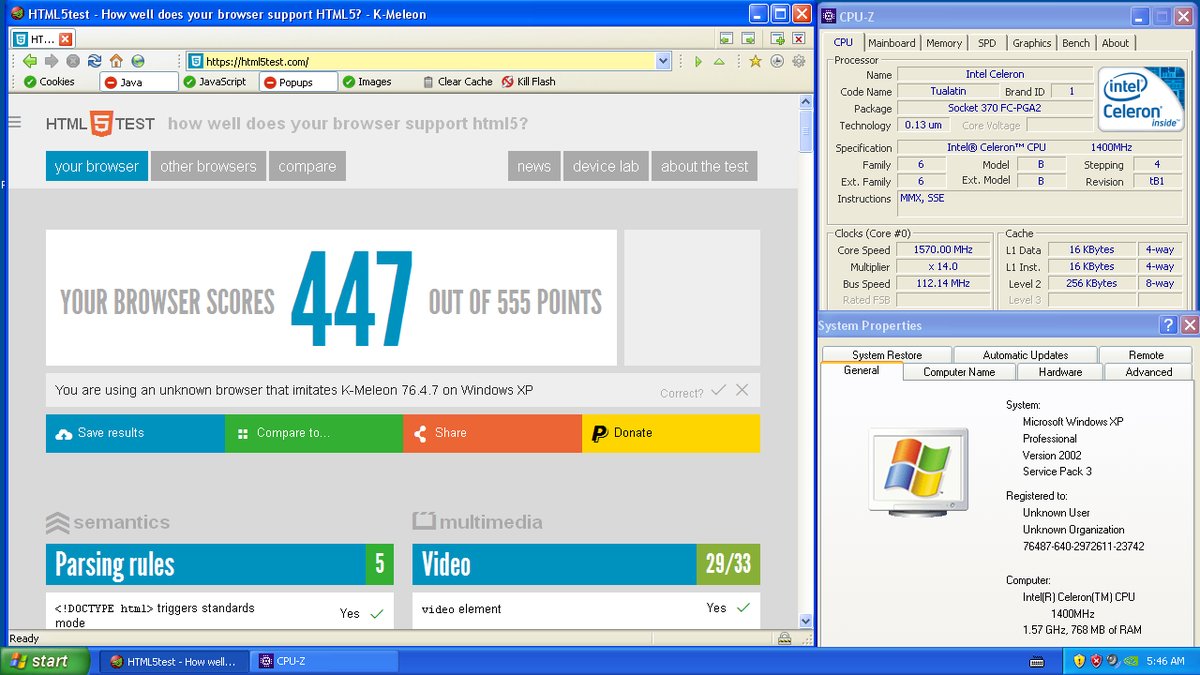Click the yellow Donate button

click(671, 433)
